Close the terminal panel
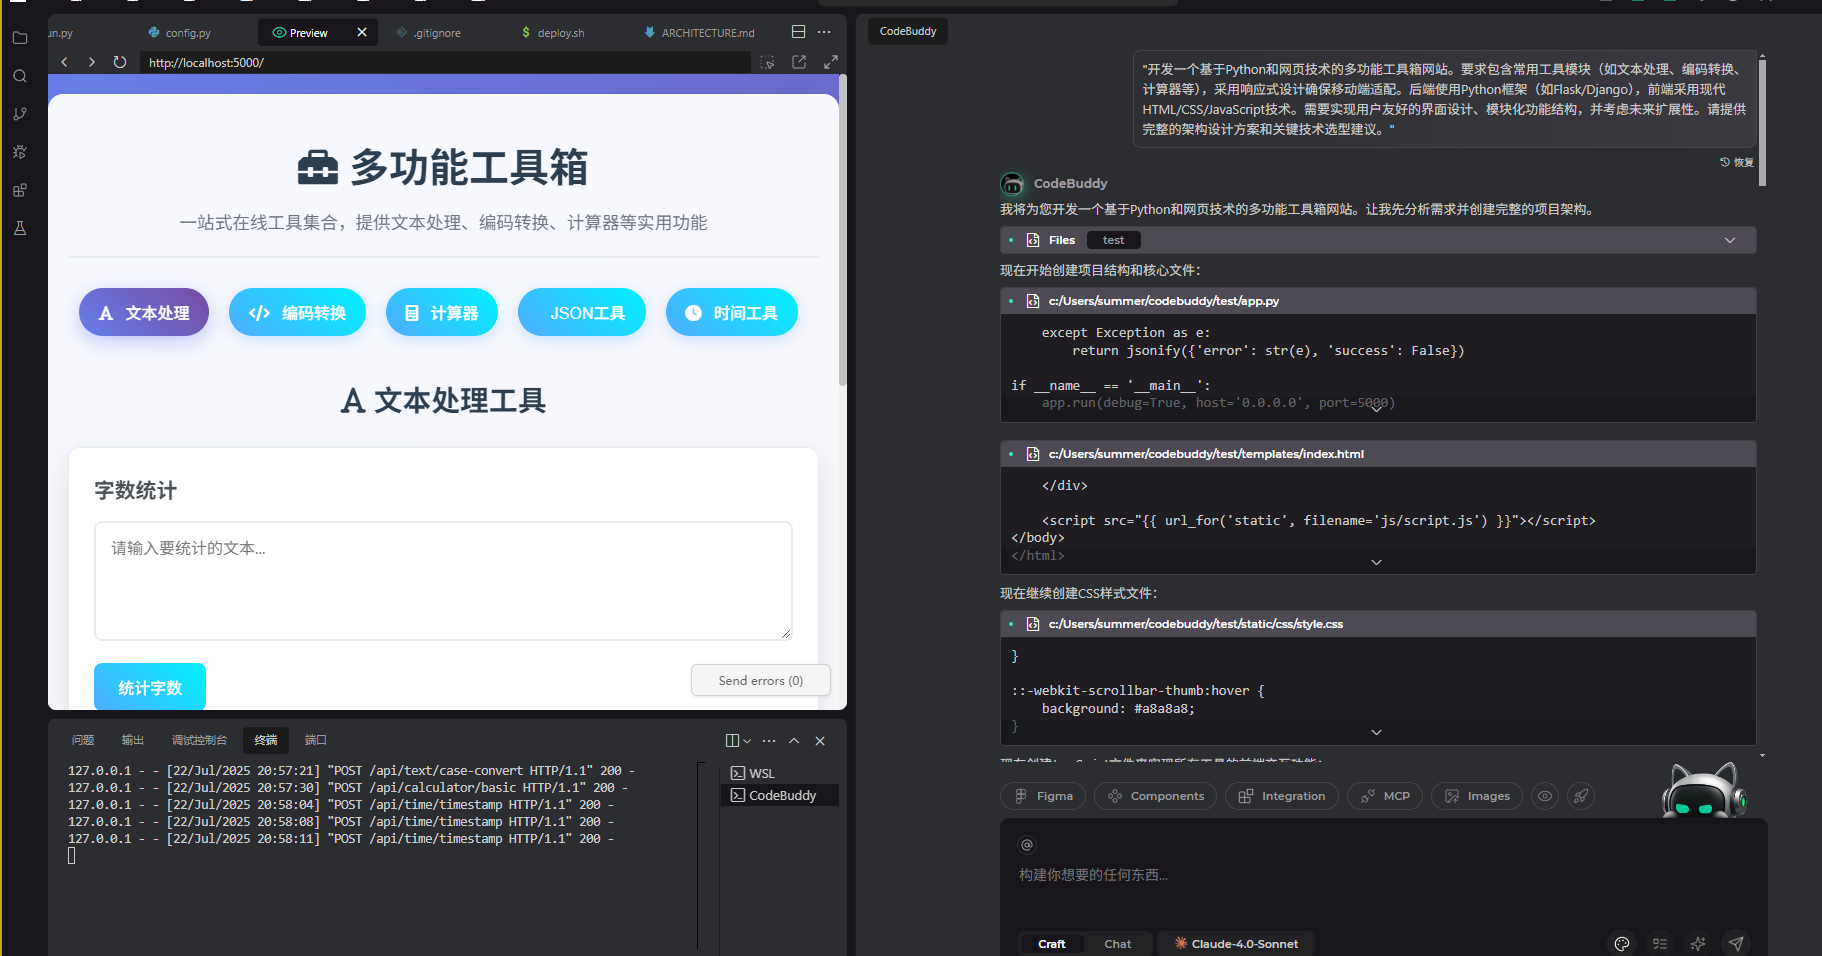 (x=820, y=741)
